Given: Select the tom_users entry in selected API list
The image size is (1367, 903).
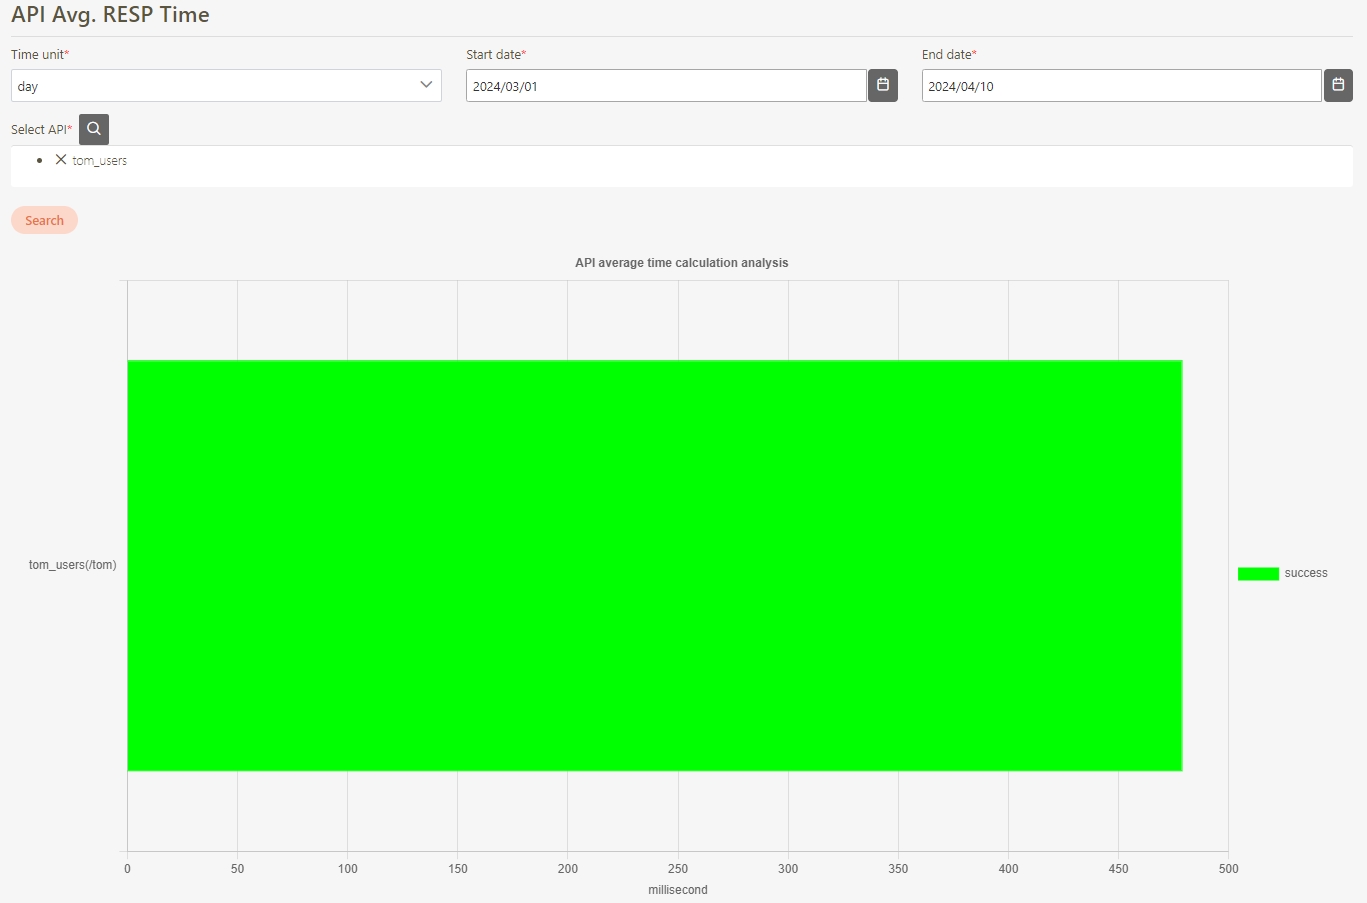Looking at the screenshot, I should tap(100, 161).
